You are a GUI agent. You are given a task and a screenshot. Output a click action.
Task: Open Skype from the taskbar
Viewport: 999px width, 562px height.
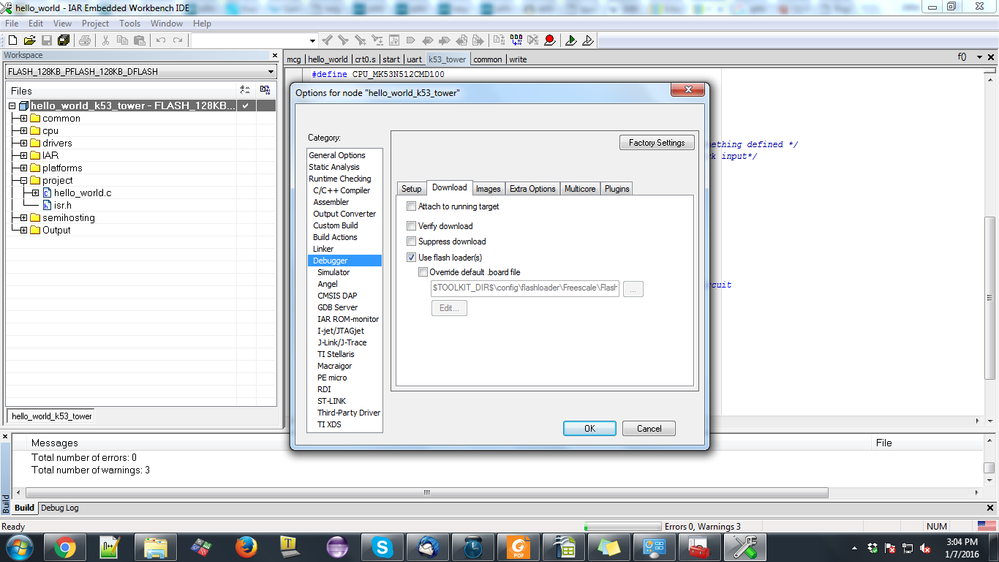pyautogui.click(x=382, y=547)
